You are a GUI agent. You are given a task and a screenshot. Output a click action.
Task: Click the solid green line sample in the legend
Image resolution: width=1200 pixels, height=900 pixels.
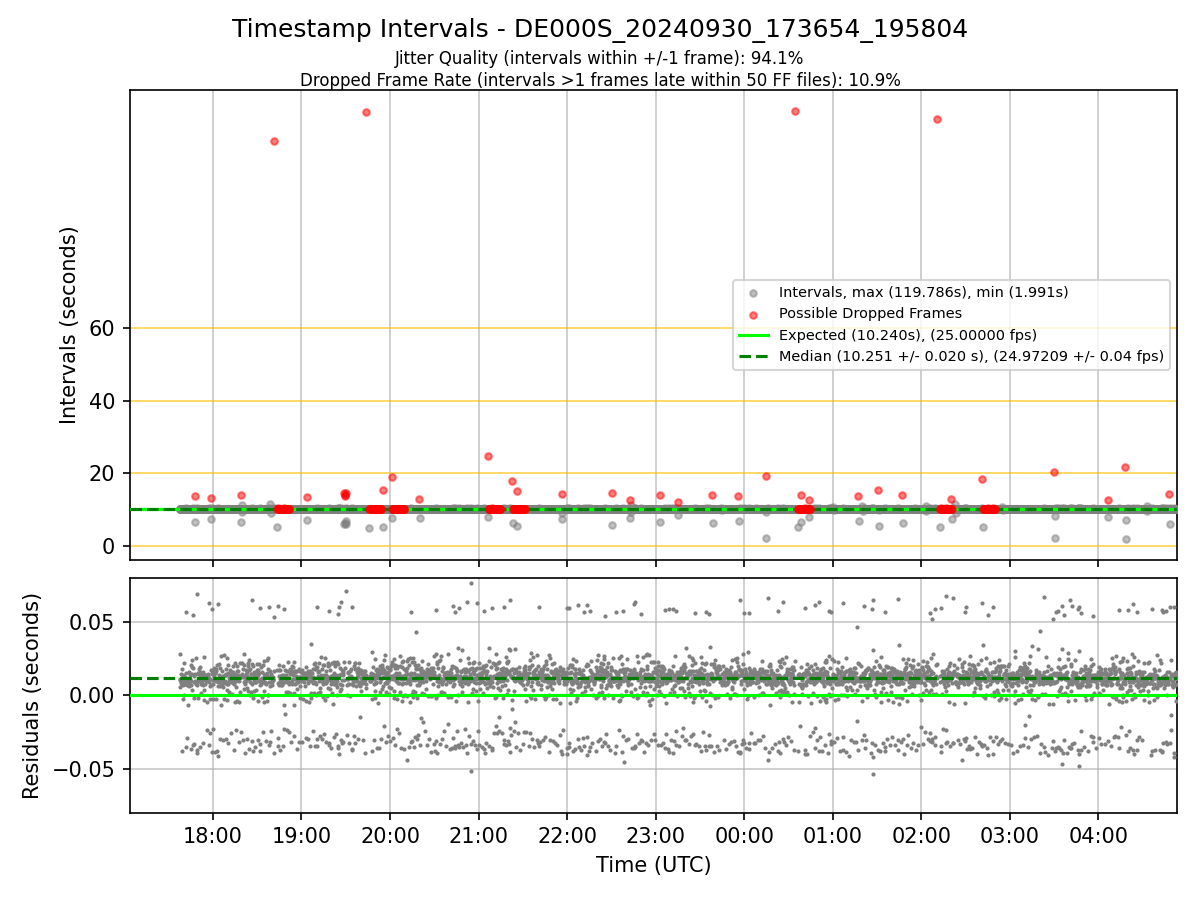[x=754, y=335]
